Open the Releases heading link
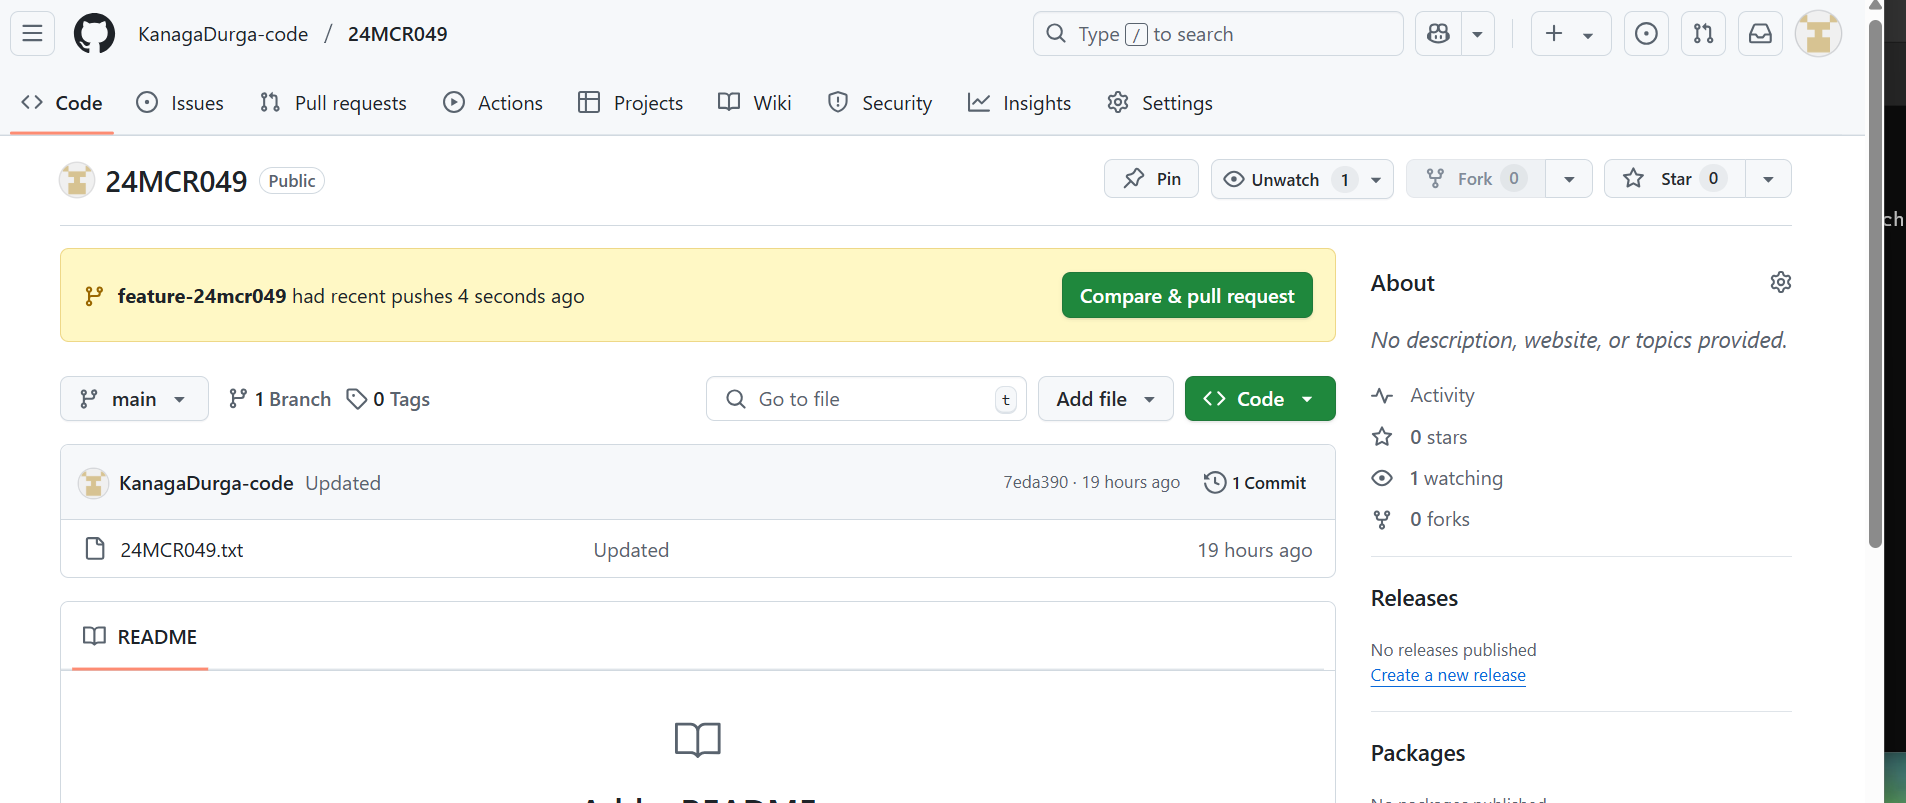 1414,598
